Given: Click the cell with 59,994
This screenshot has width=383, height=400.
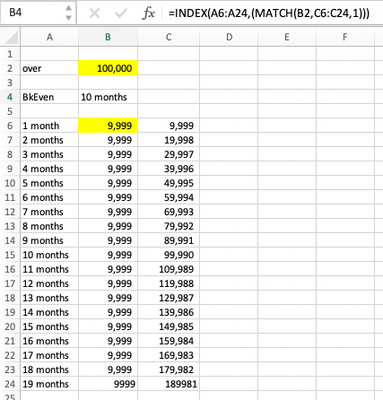Looking at the screenshot, I should 169,197.
